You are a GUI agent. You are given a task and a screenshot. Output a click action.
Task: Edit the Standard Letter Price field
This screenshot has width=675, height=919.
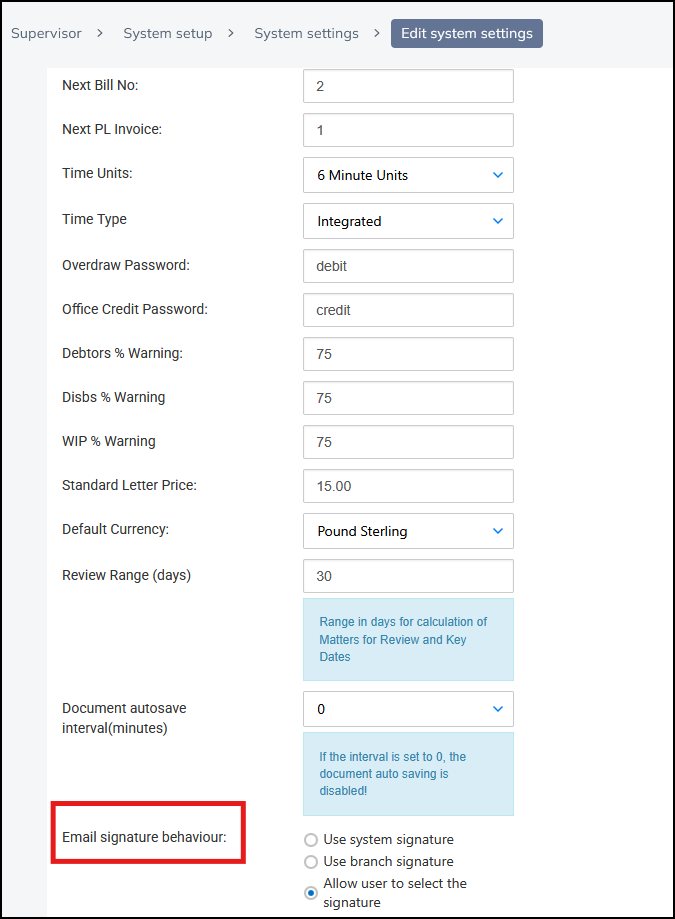pyautogui.click(x=408, y=486)
